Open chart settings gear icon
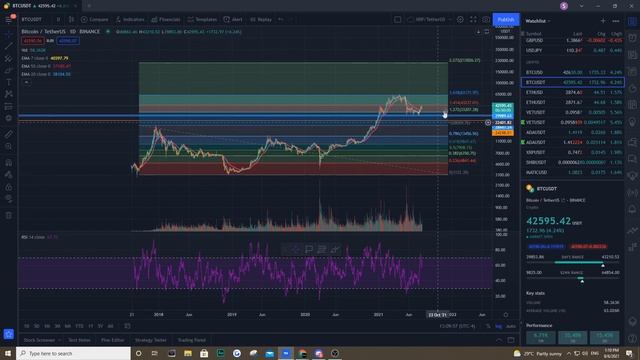Screen dimensions: 640x360 tap(460, 20)
